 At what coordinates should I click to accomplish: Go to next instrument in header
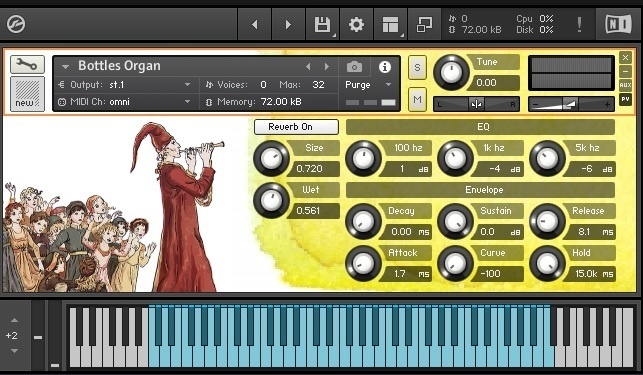point(288,25)
